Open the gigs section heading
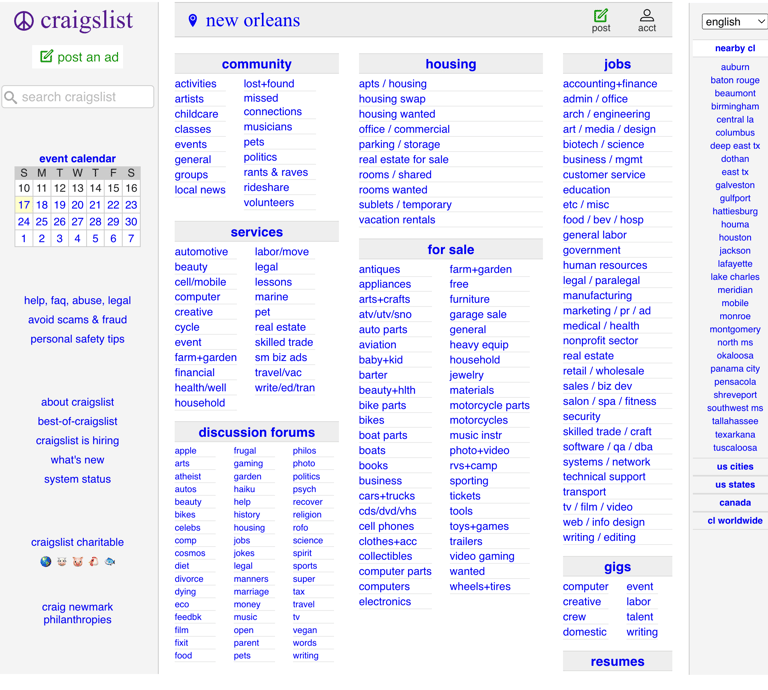 click(617, 567)
